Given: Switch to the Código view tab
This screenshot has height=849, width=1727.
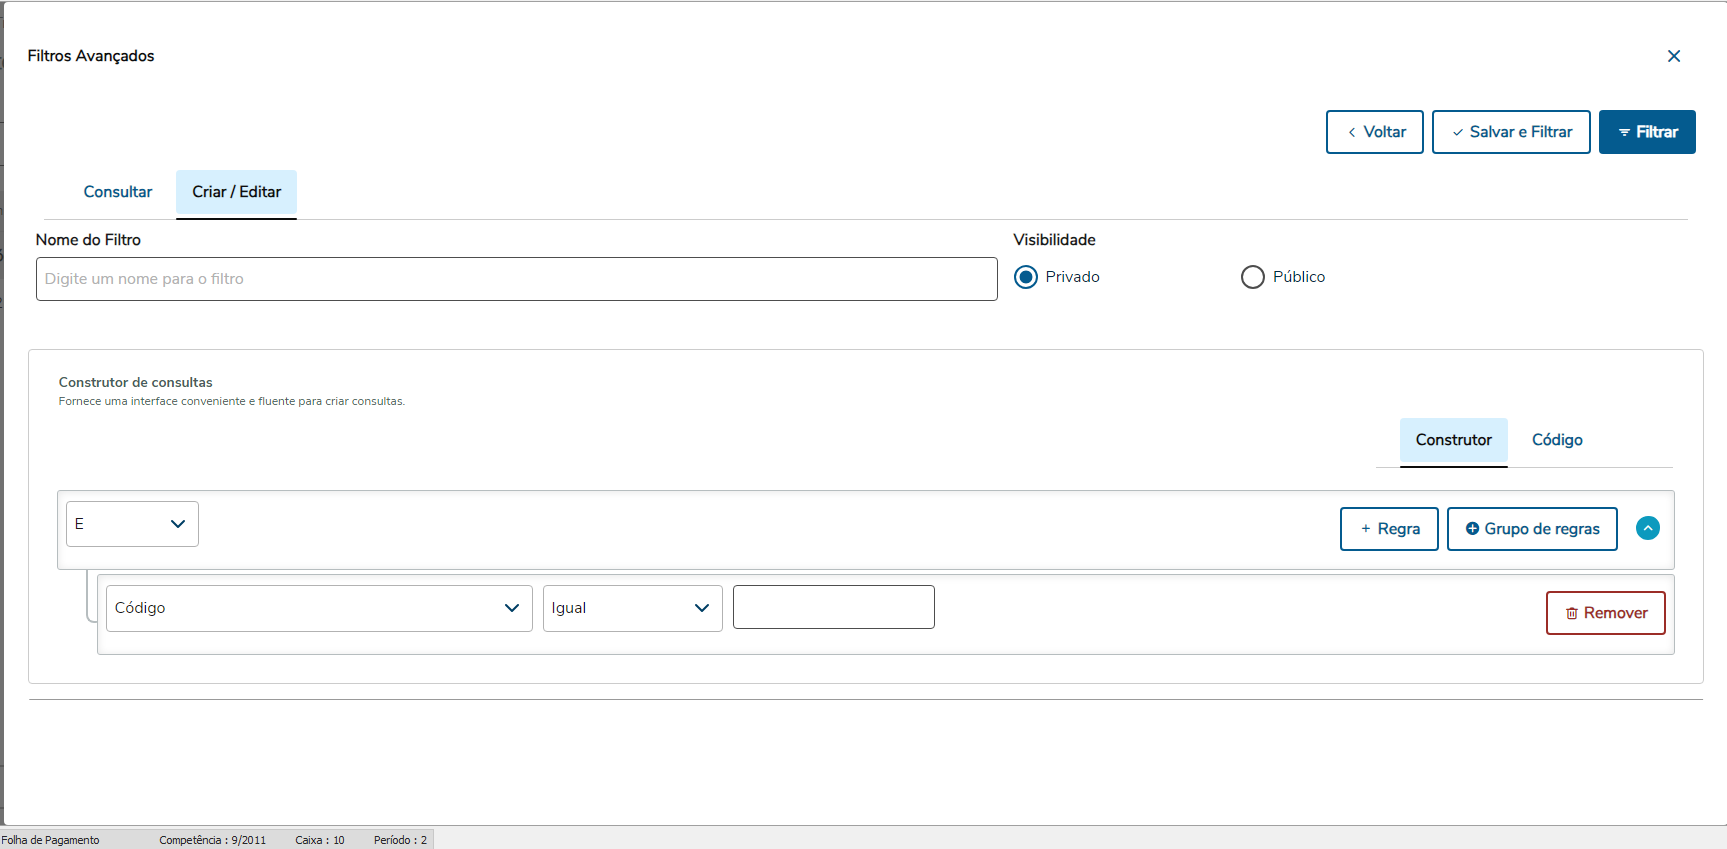Looking at the screenshot, I should [x=1557, y=440].
